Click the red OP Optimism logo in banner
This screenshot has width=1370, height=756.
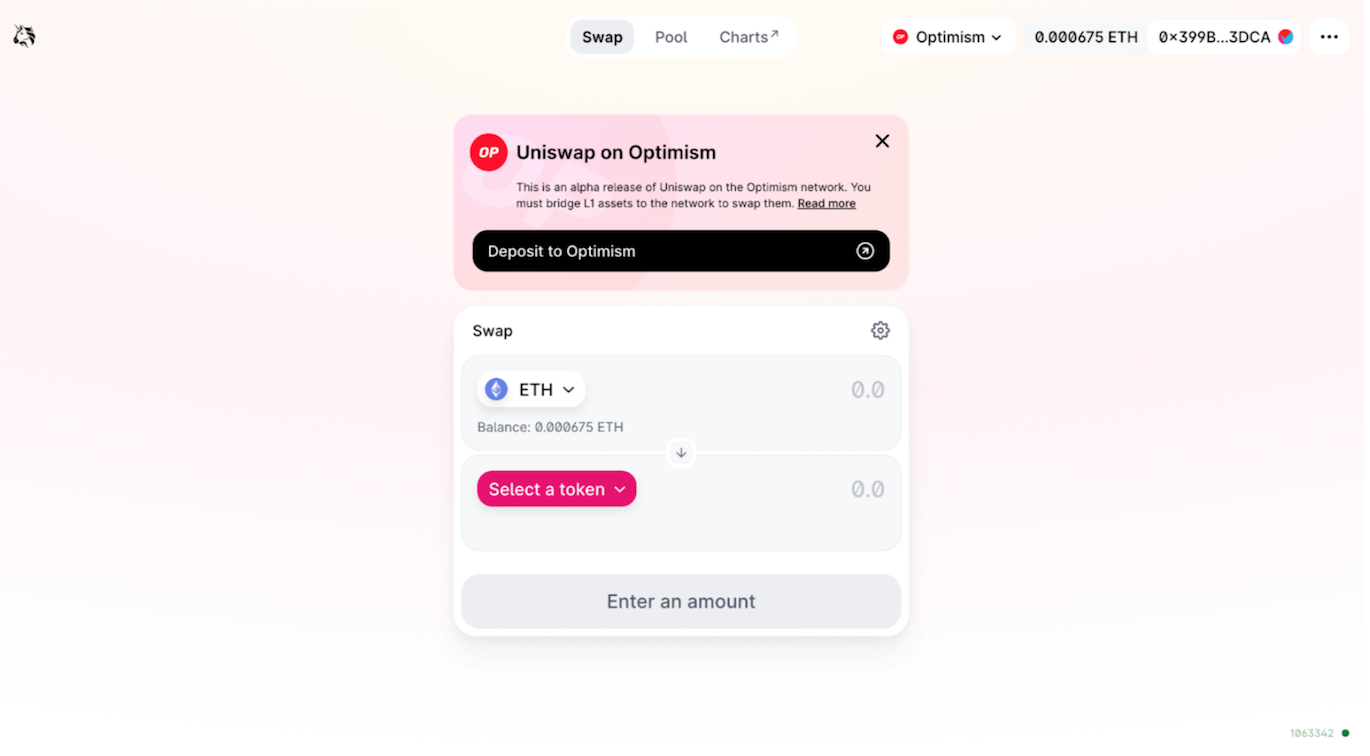(489, 153)
